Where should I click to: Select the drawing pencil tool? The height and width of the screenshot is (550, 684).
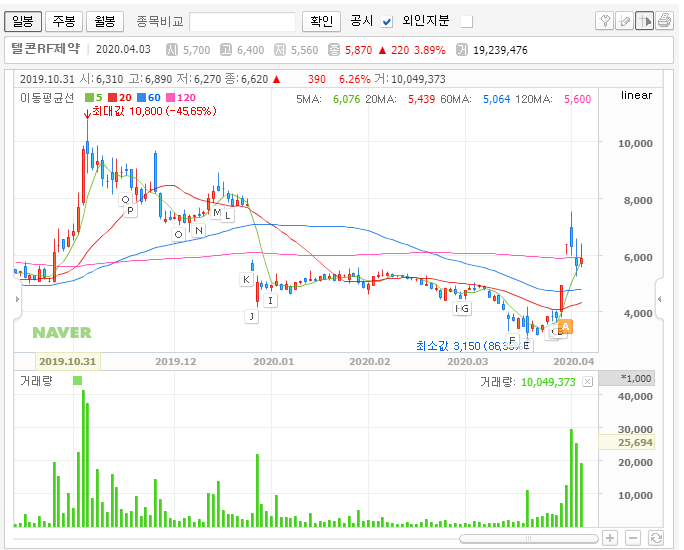pos(624,20)
